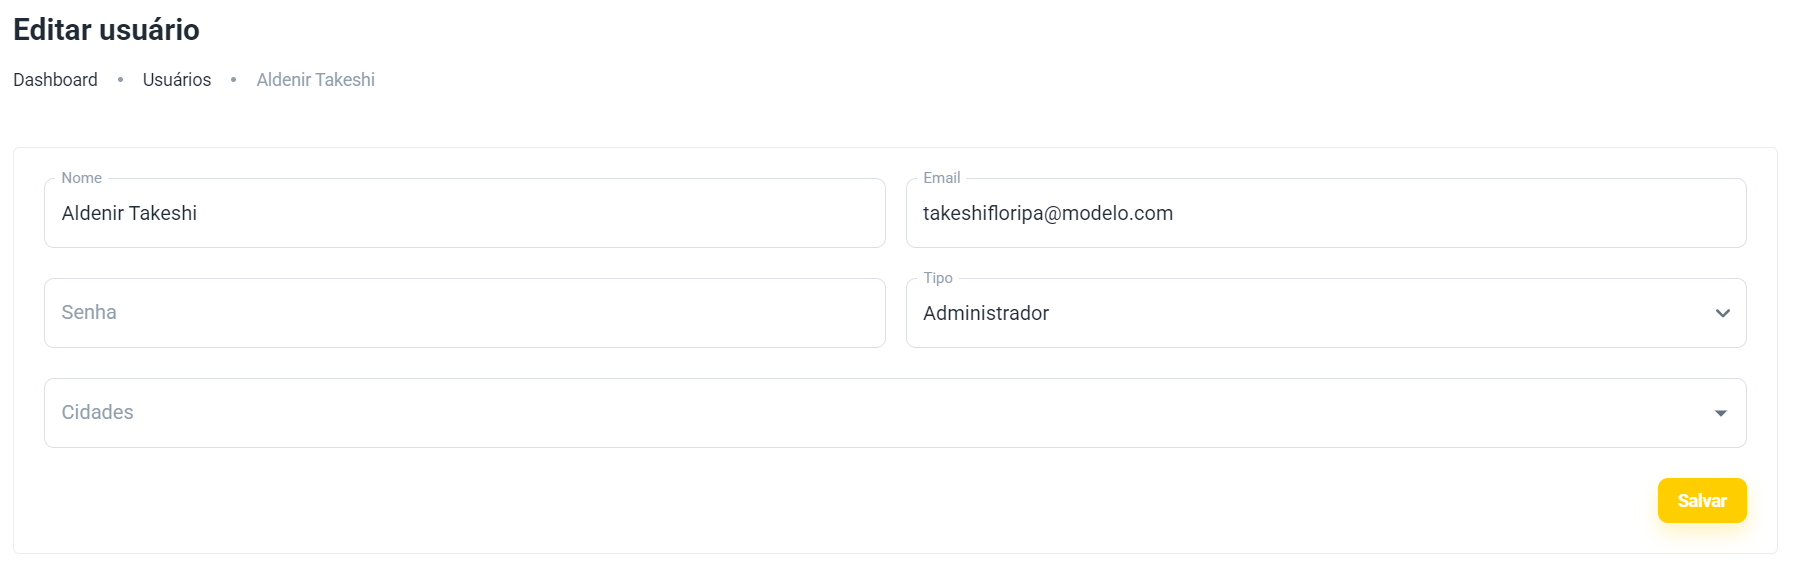This screenshot has height=570, width=1795.
Task: Click separator dot between Dashboard and Usuários
Action: (x=120, y=80)
